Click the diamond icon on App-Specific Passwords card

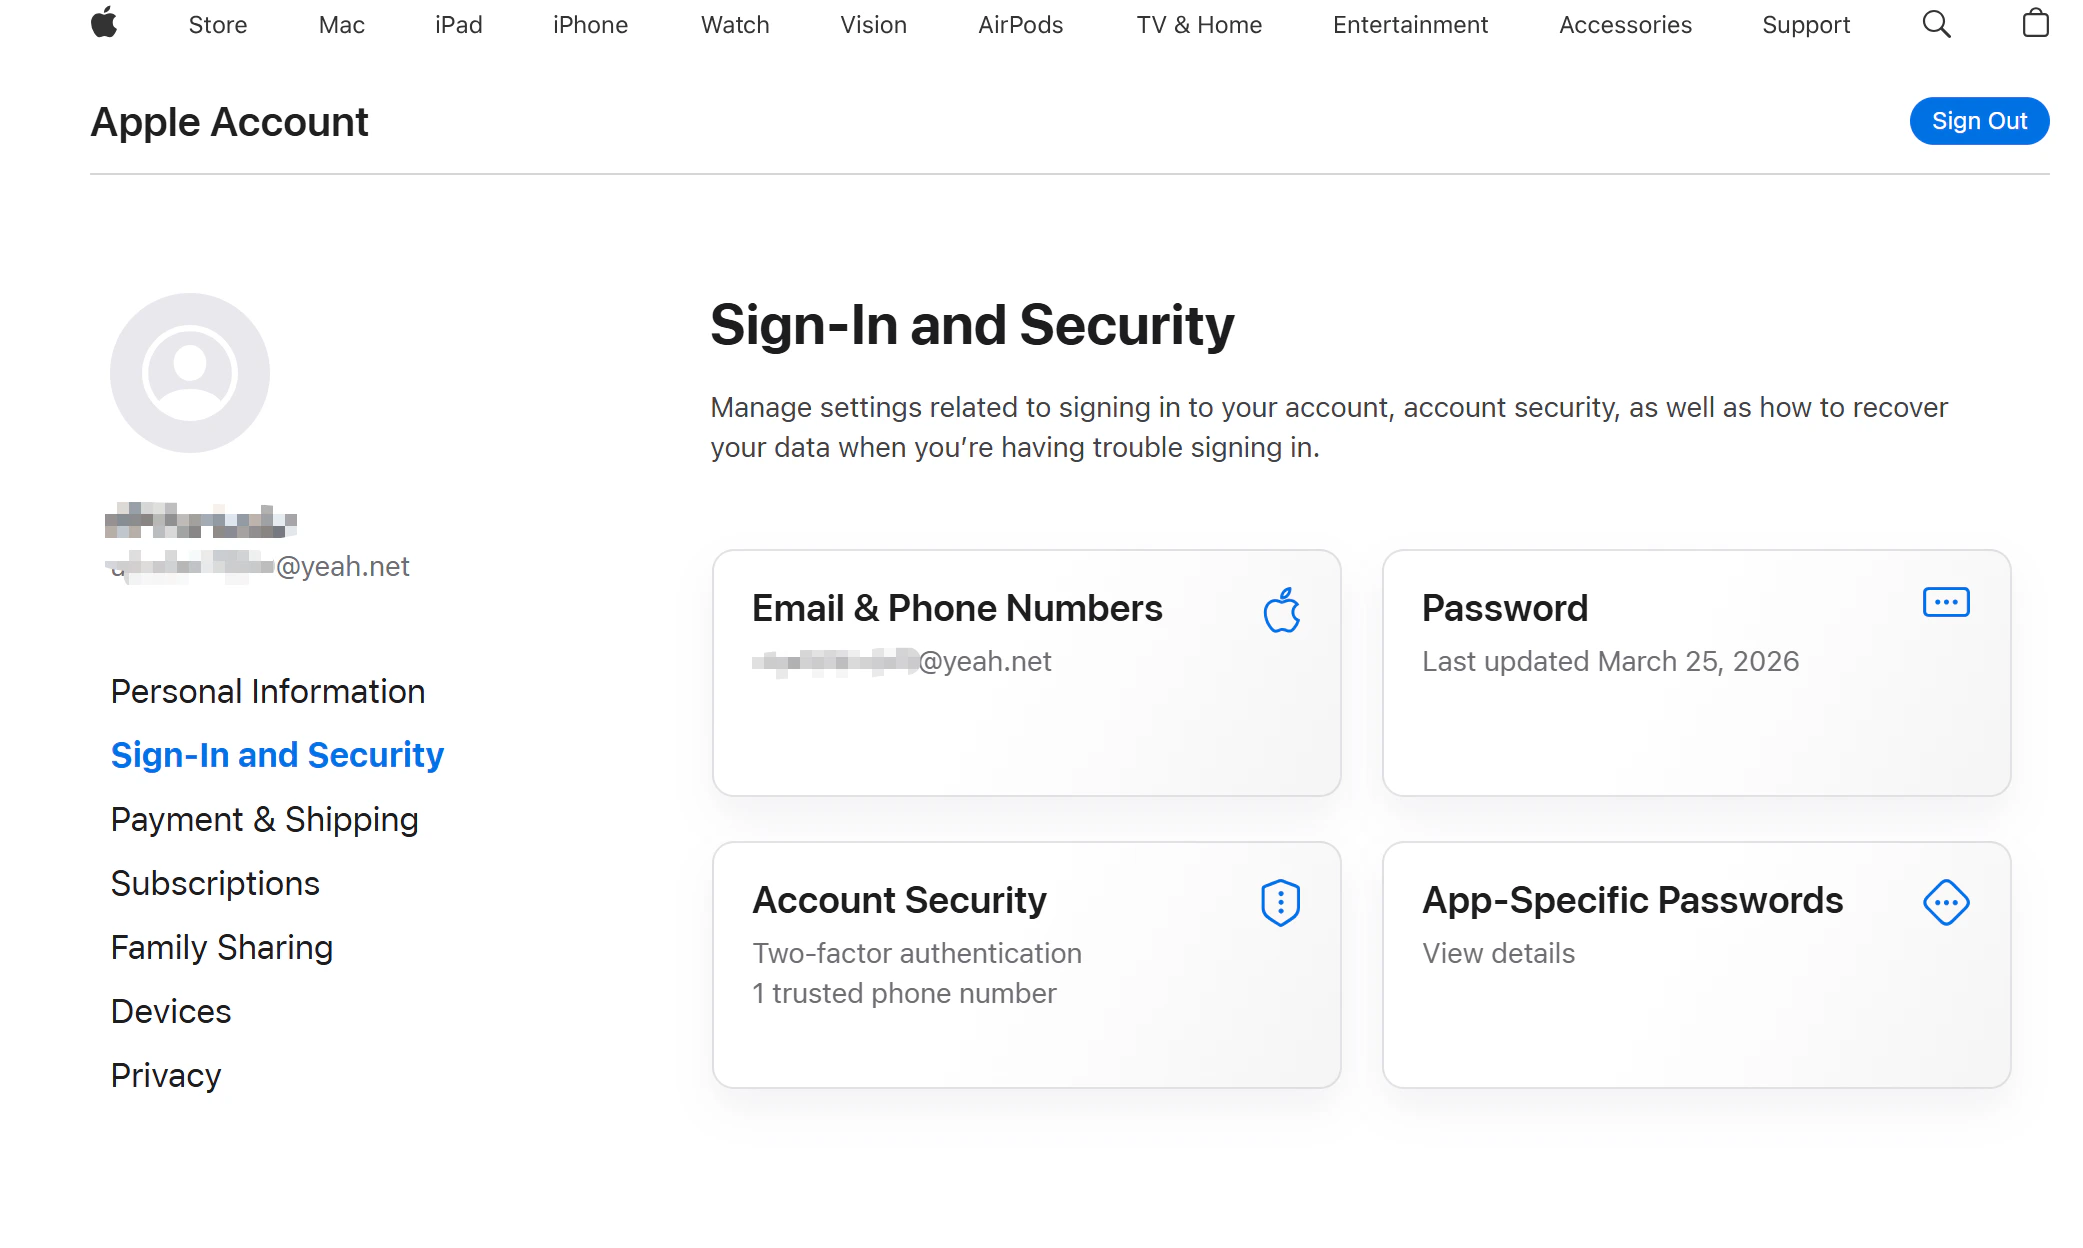(x=1945, y=902)
